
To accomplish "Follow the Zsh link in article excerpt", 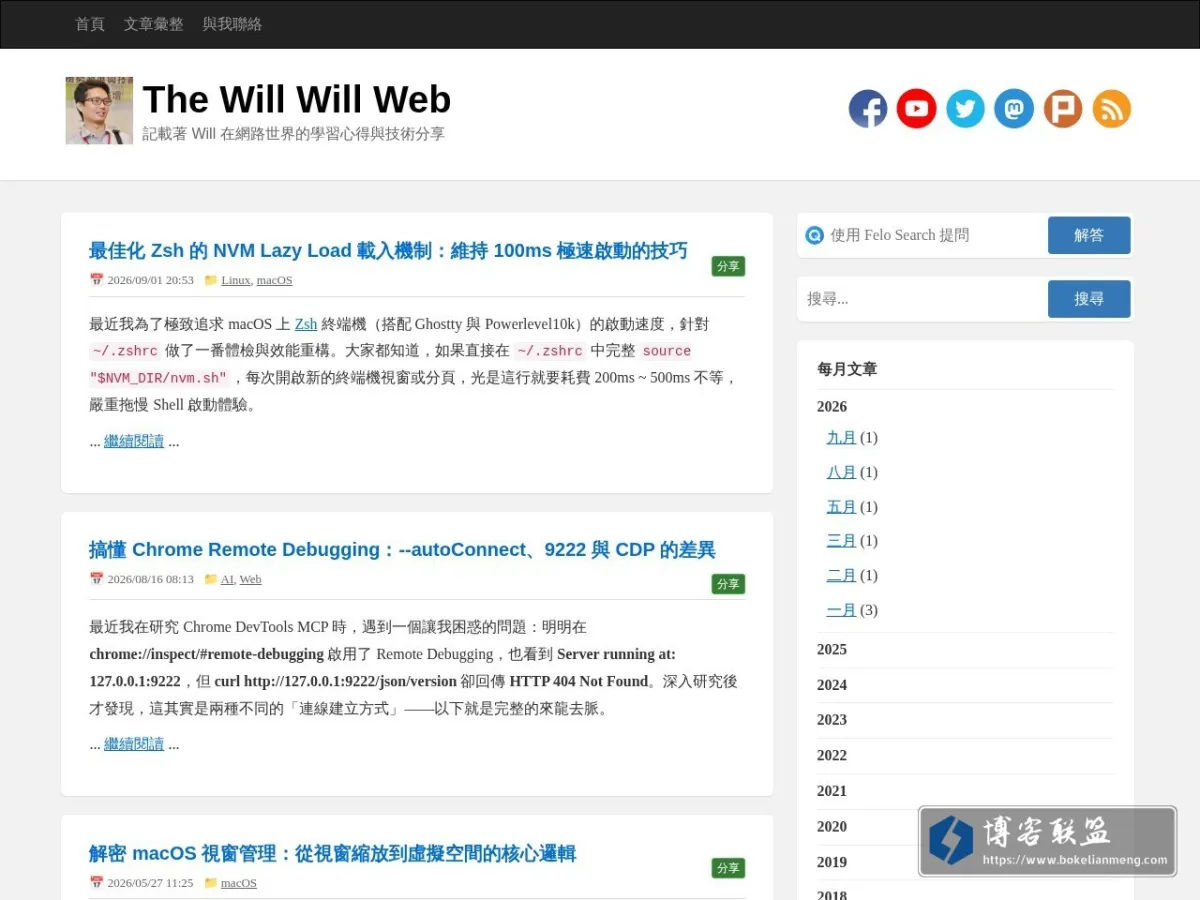I will click(306, 324).
